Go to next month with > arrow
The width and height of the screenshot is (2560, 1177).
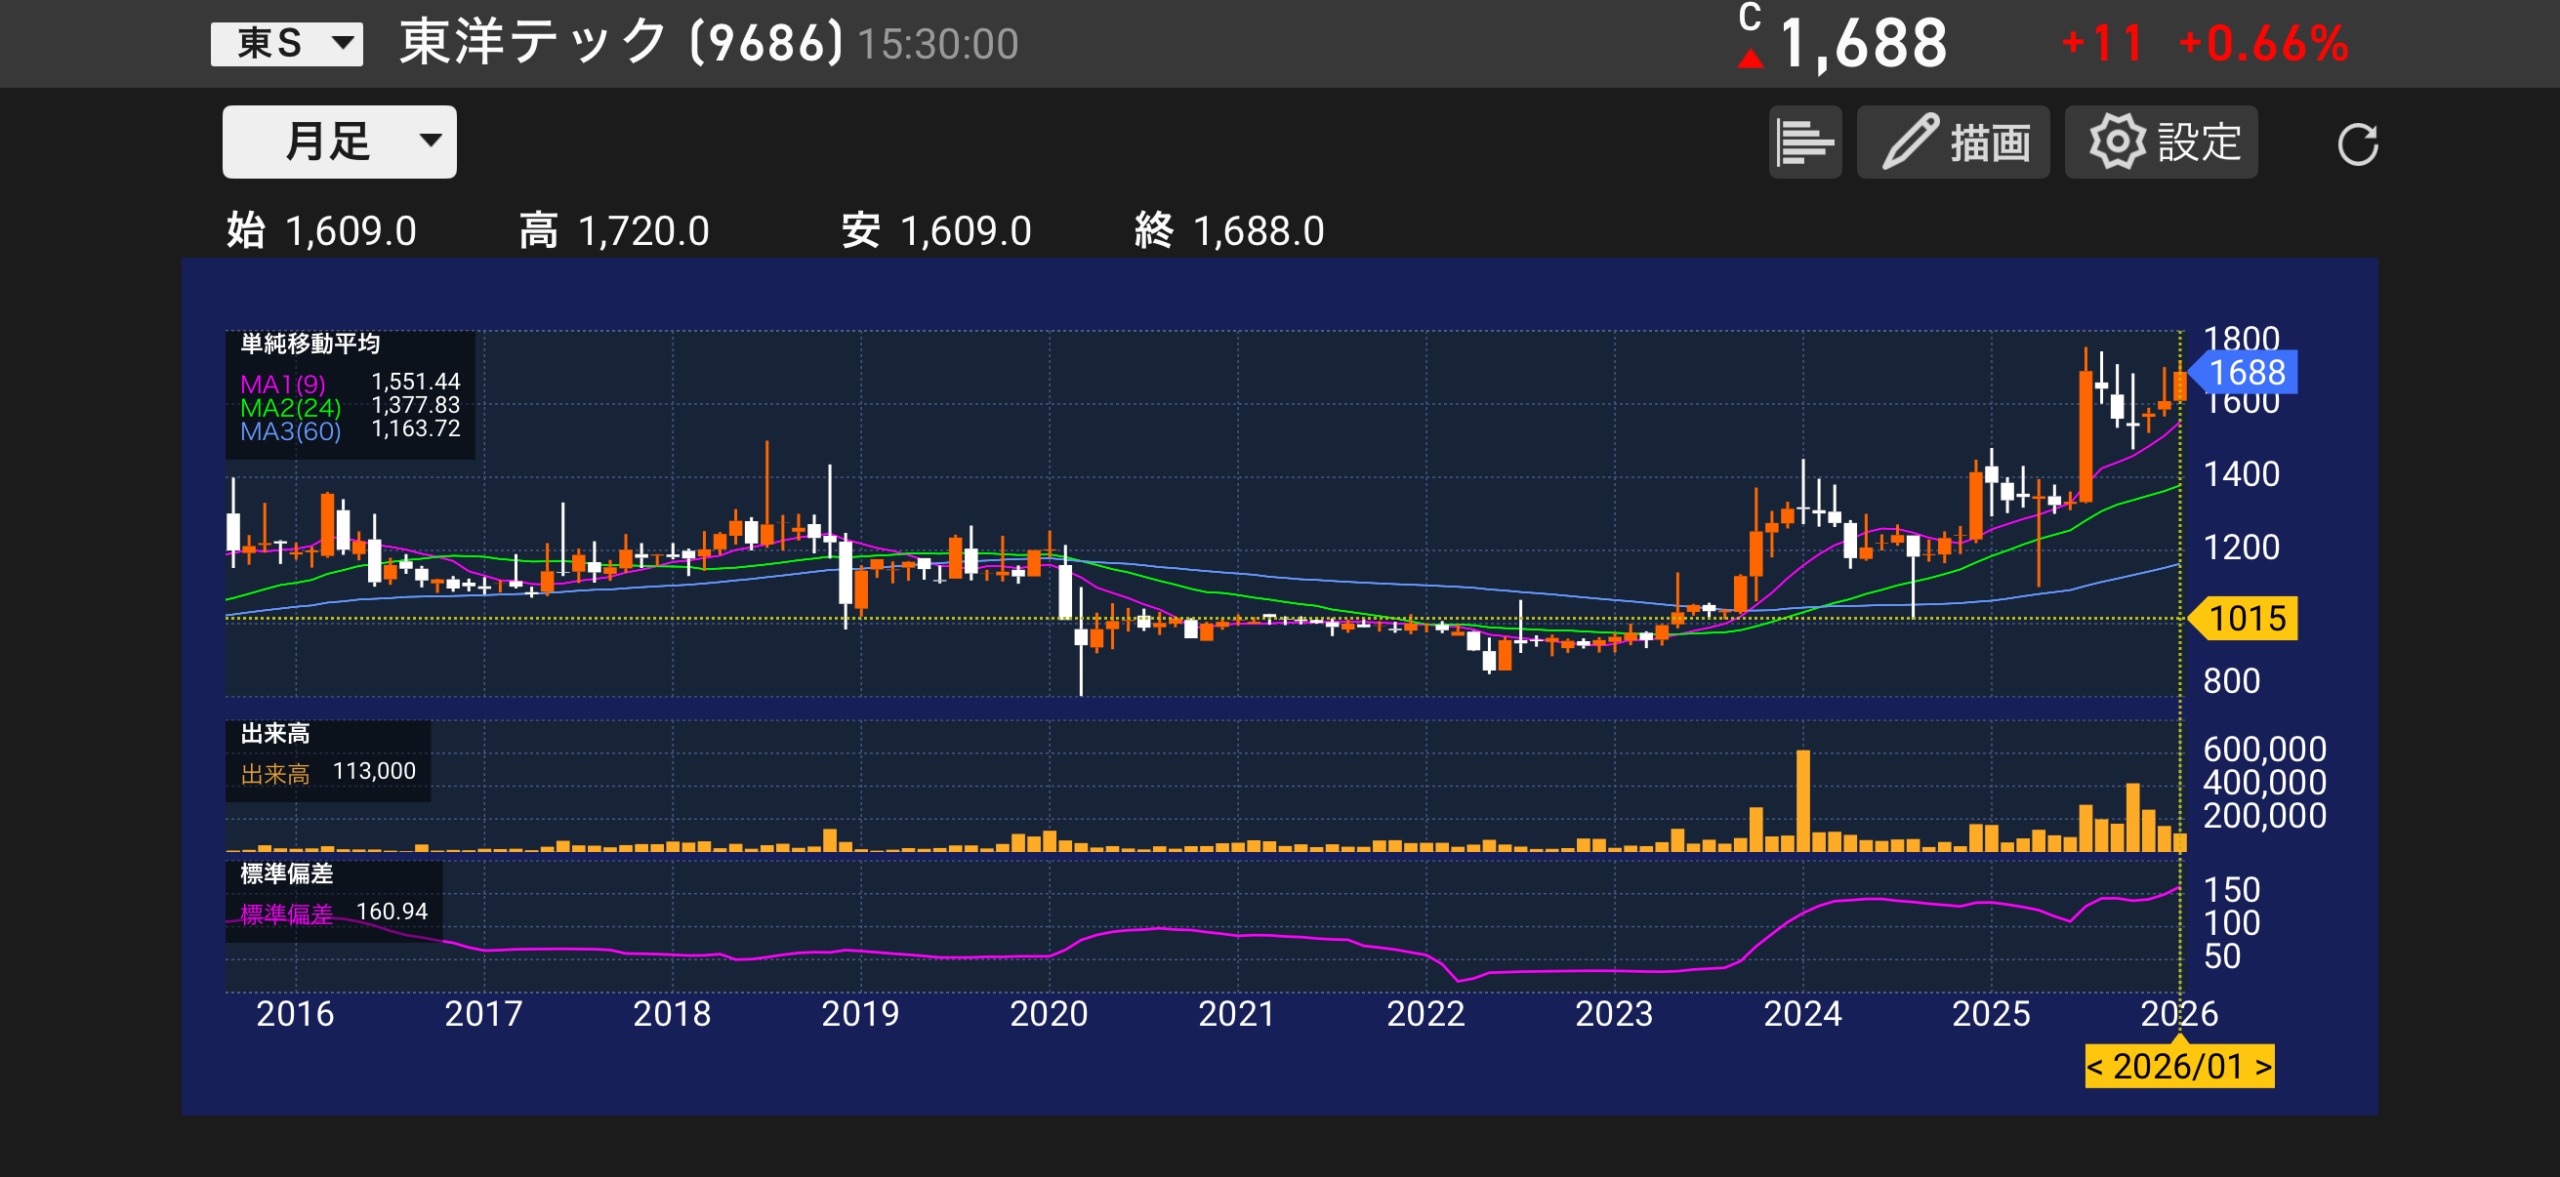tap(2263, 1066)
